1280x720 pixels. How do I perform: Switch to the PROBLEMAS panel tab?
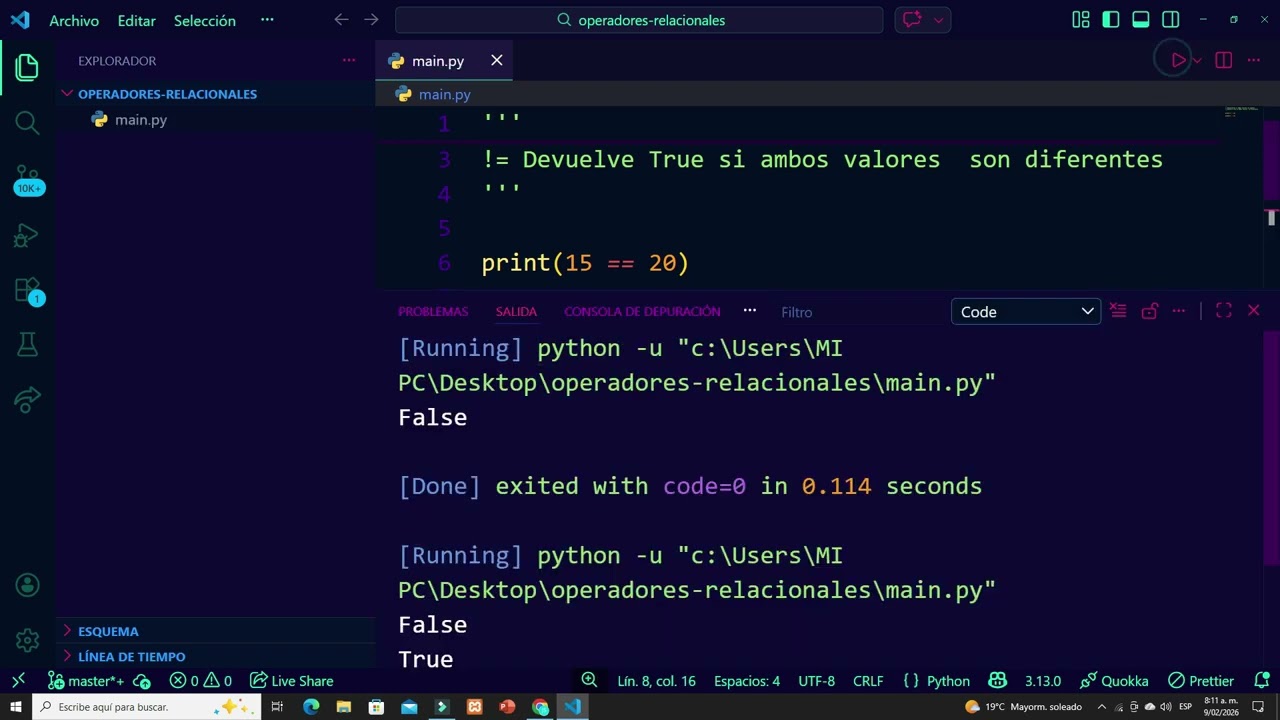[433, 312]
